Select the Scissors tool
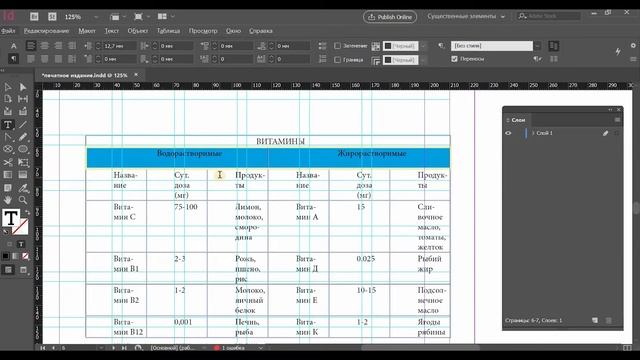The height and width of the screenshot is (360, 640). click(x=8, y=162)
